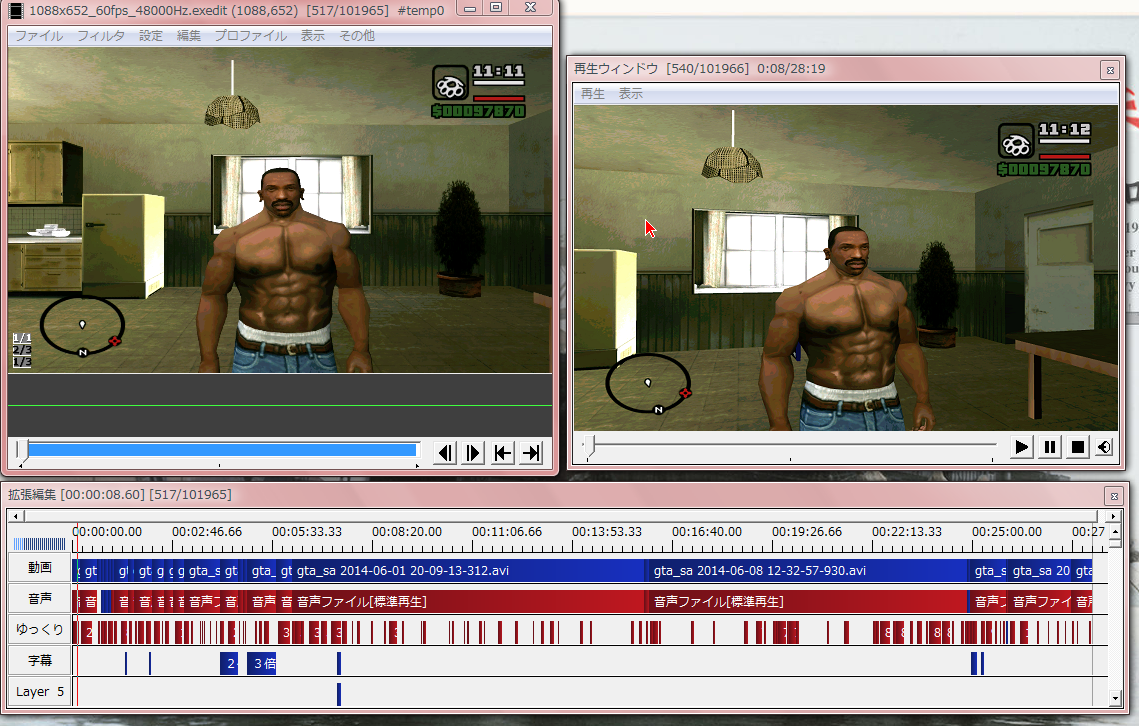This screenshot has width=1139, height=726.
Task: Open the ファイル menu
Action: click(x=39, y=36)
